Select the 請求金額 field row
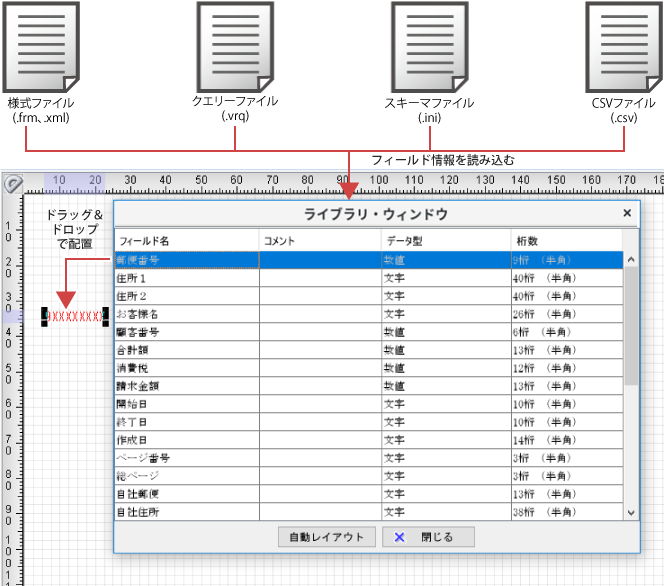Viewport: 665px width, 586px height. [x=186, y=385]
